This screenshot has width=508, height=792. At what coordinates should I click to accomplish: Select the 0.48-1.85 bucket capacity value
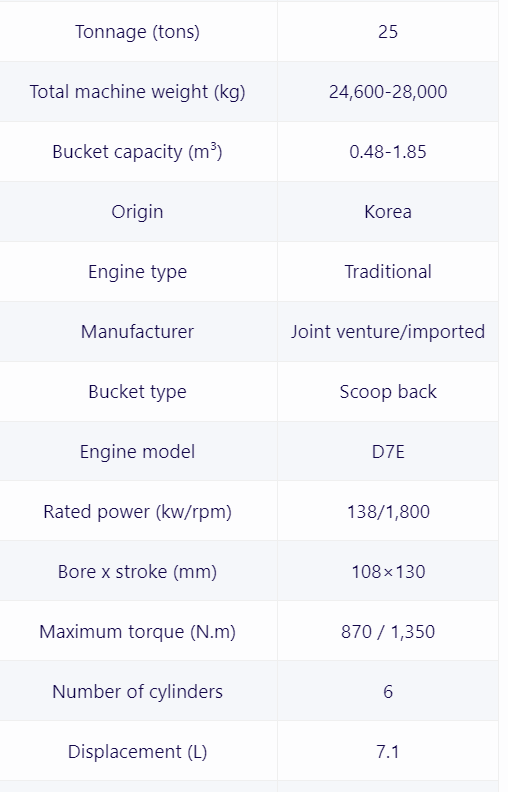pyautogui.click(x=388, y=152)
